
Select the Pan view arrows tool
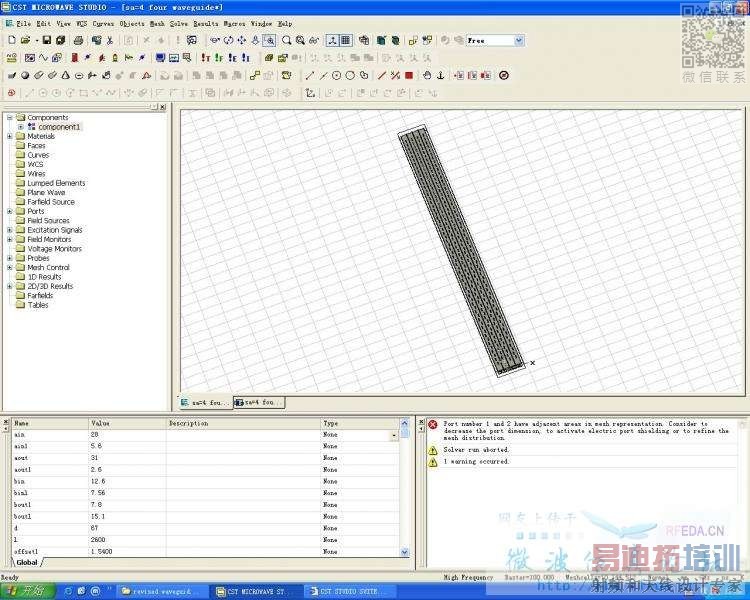point(242,40)
